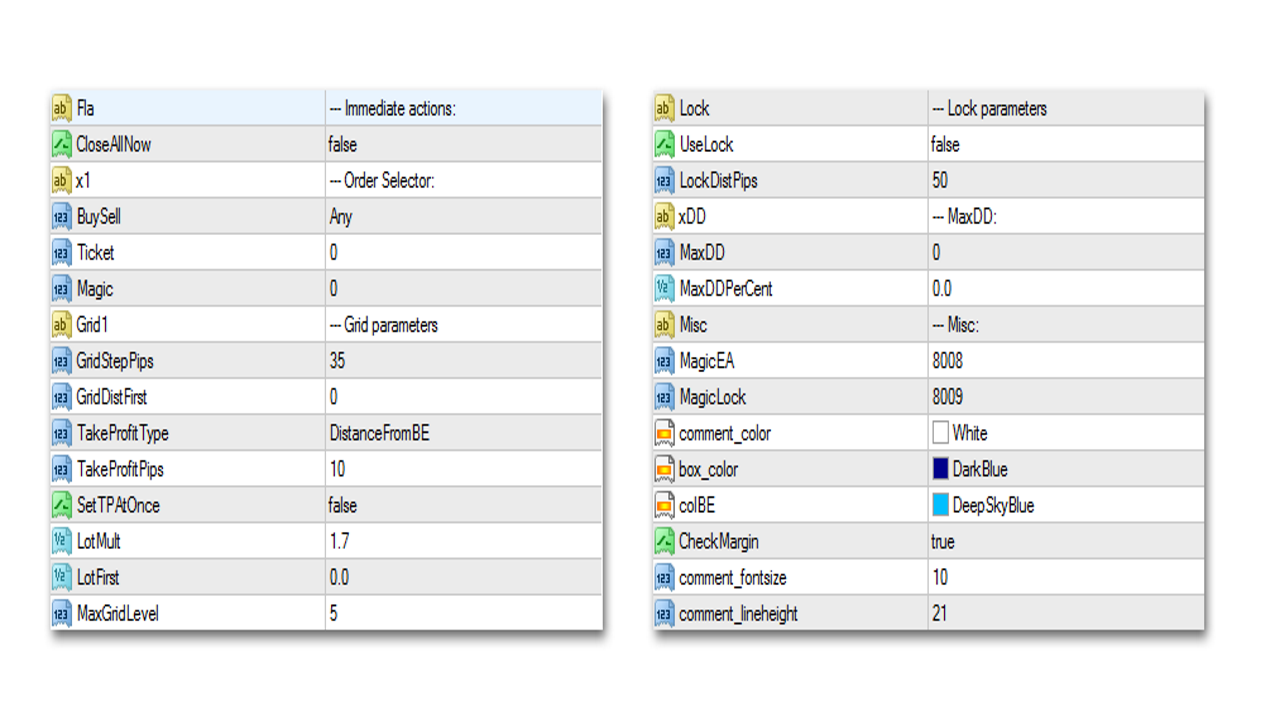Image resolution: width=1280 pixels, height=720 pixels.
Task: Select the Lock parameters header row
Action: pyautogui.click(x=928, y=109)
